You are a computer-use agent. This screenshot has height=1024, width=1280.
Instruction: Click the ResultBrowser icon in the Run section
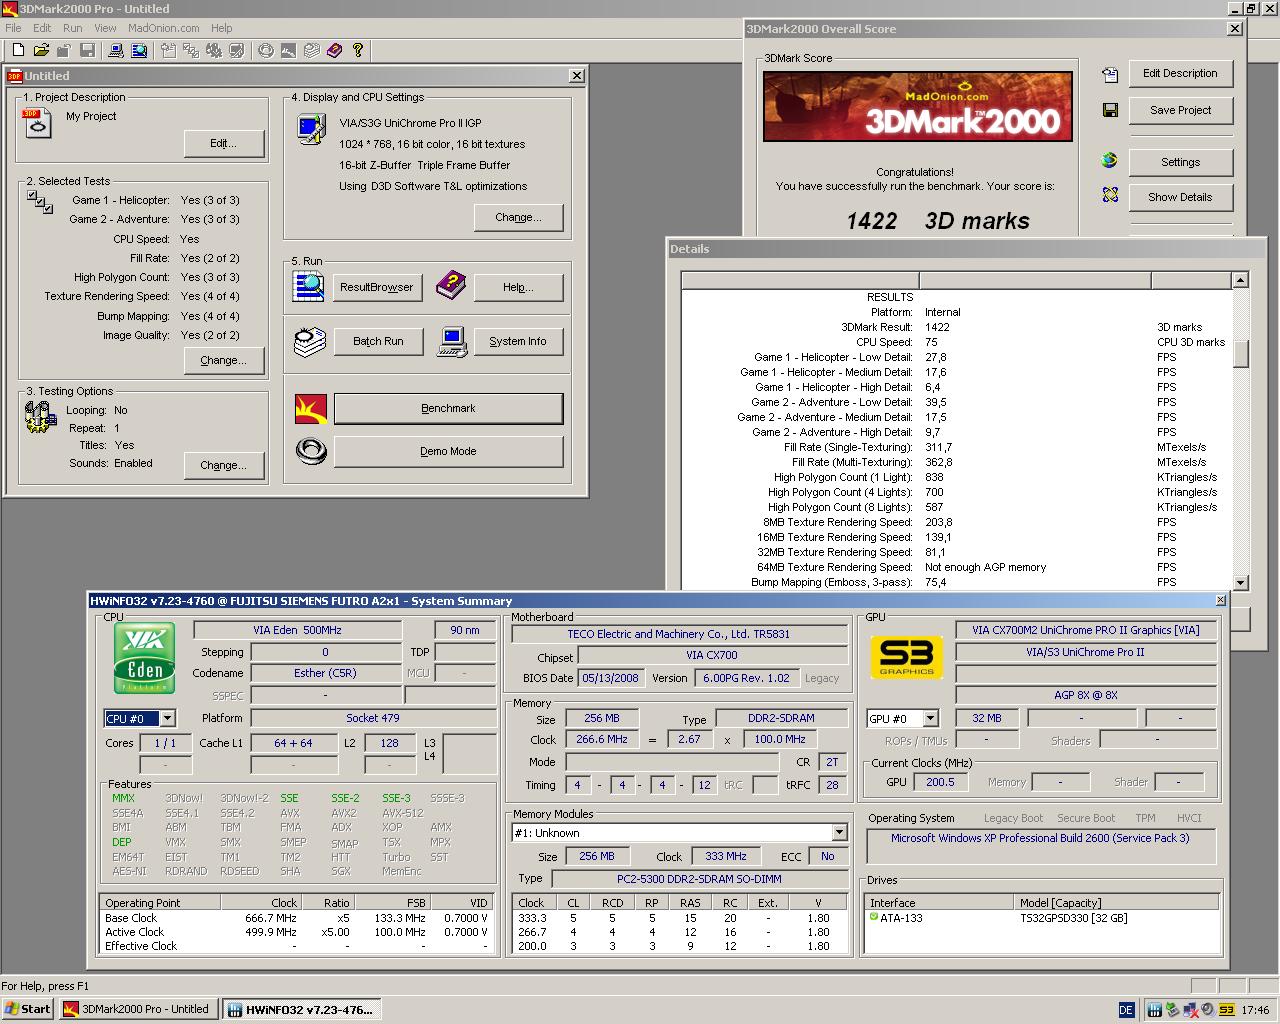tap(308, 287)
